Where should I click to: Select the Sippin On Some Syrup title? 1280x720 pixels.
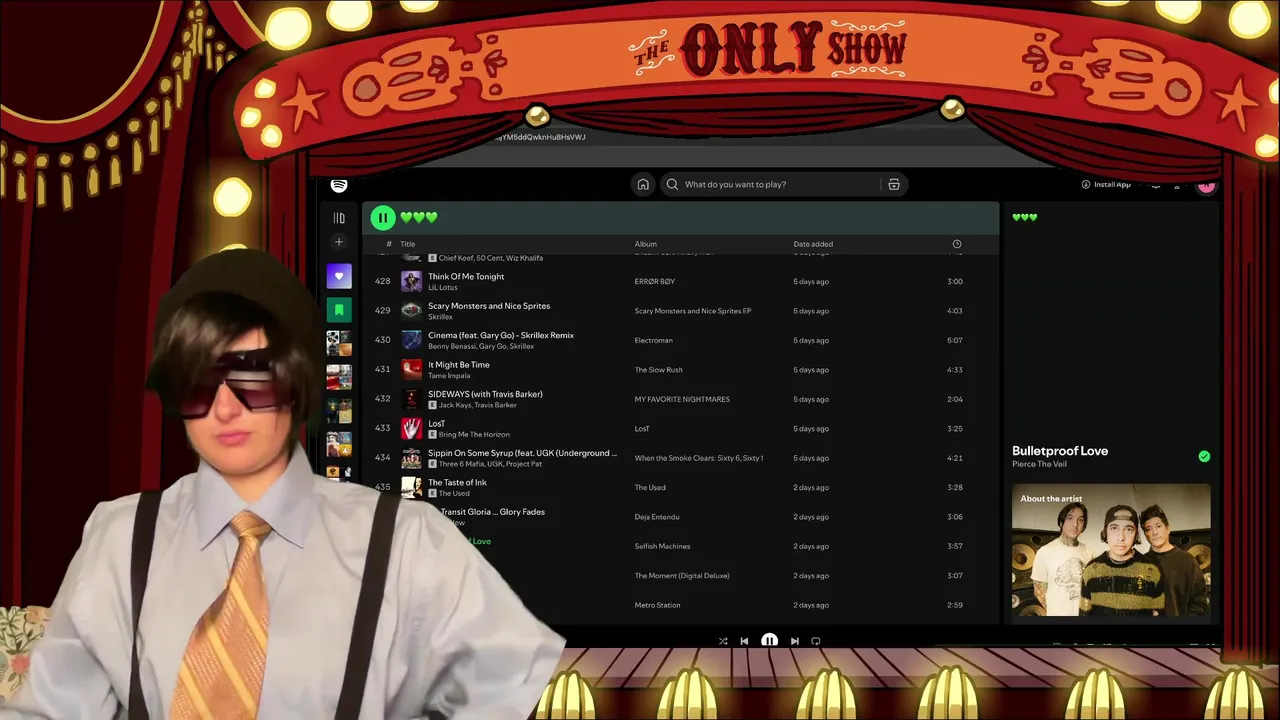522,453
